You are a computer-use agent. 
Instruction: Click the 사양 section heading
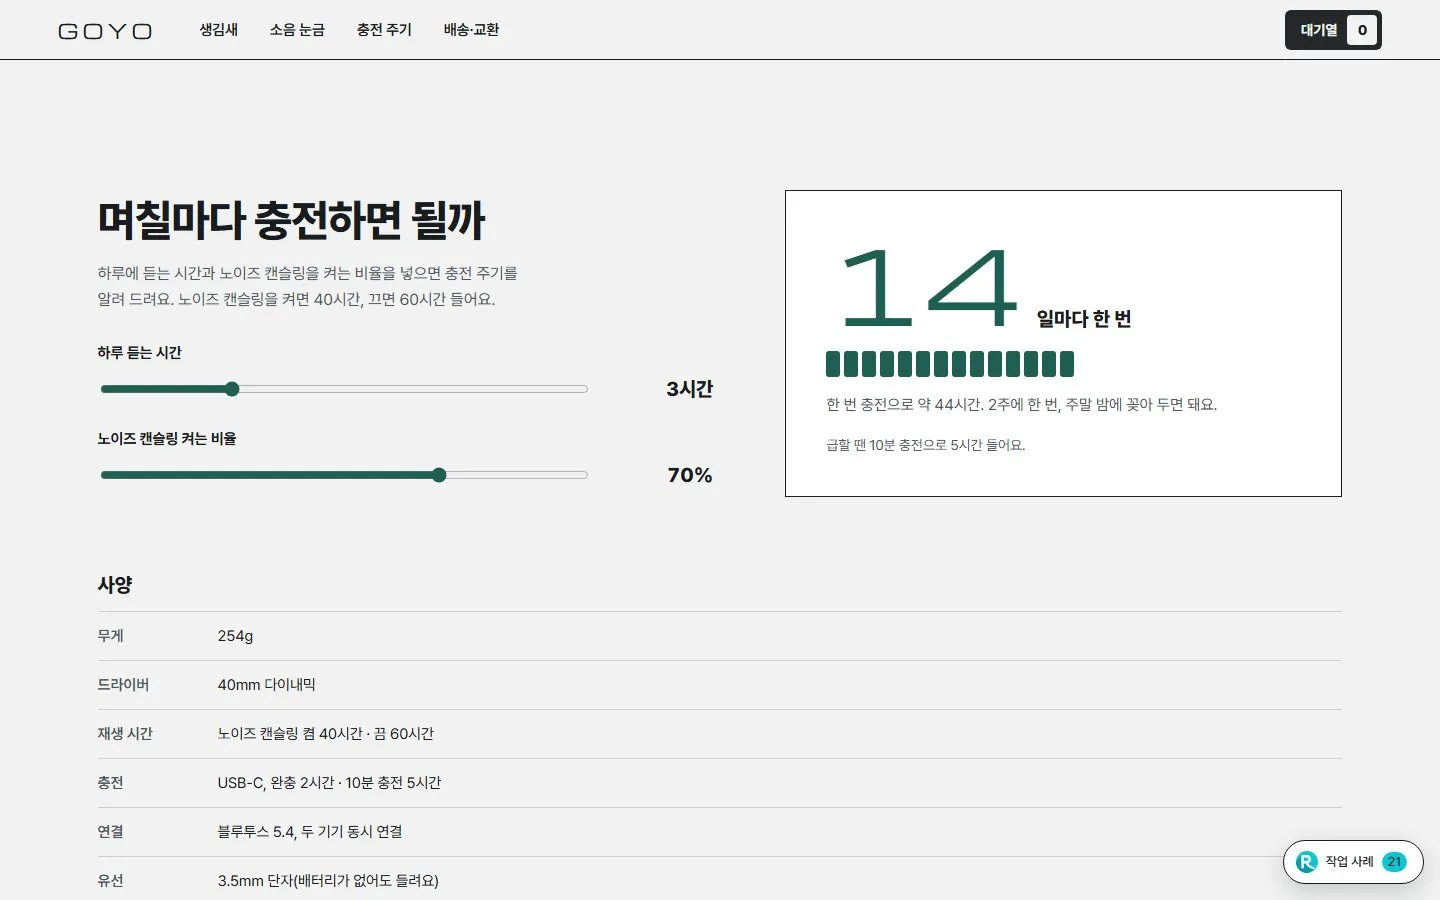(115, 584)
